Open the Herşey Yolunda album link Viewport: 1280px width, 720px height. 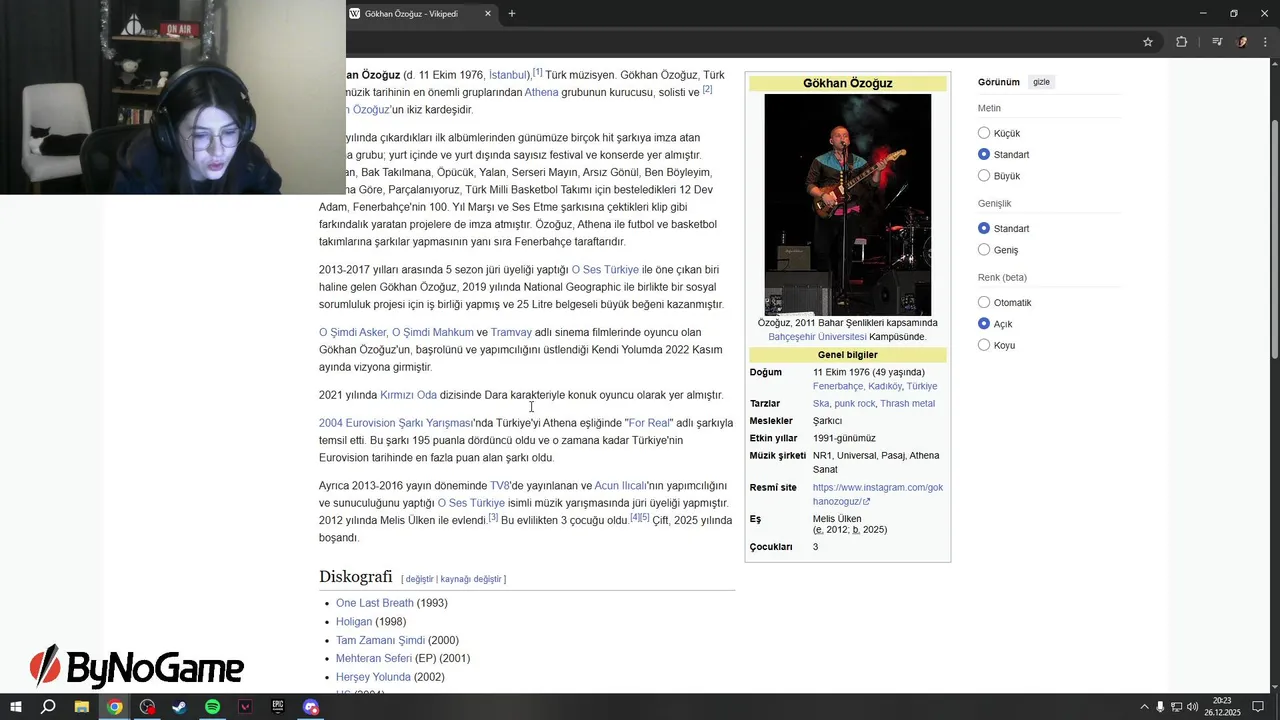click(375, 677)
